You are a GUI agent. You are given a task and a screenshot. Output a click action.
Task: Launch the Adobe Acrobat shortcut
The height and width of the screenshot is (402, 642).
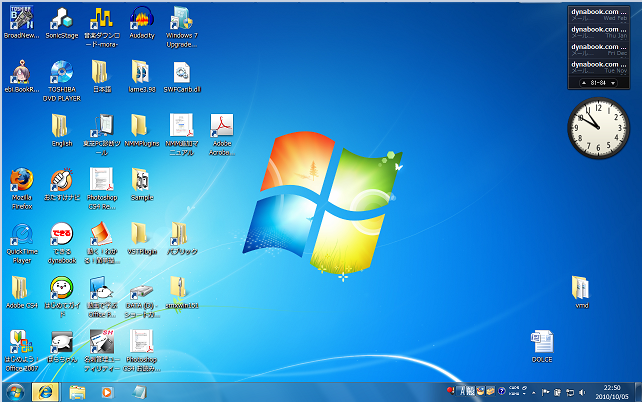tap(222, 135)
